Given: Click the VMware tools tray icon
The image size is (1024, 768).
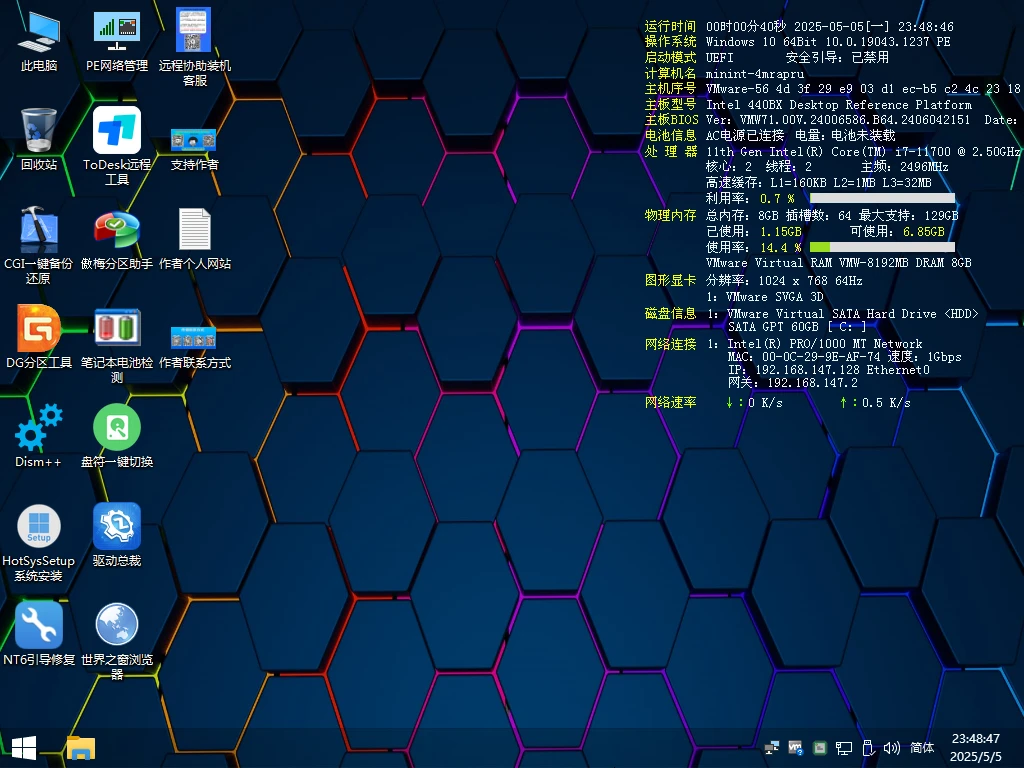Looking at the screenshot, I should point(795,748).
